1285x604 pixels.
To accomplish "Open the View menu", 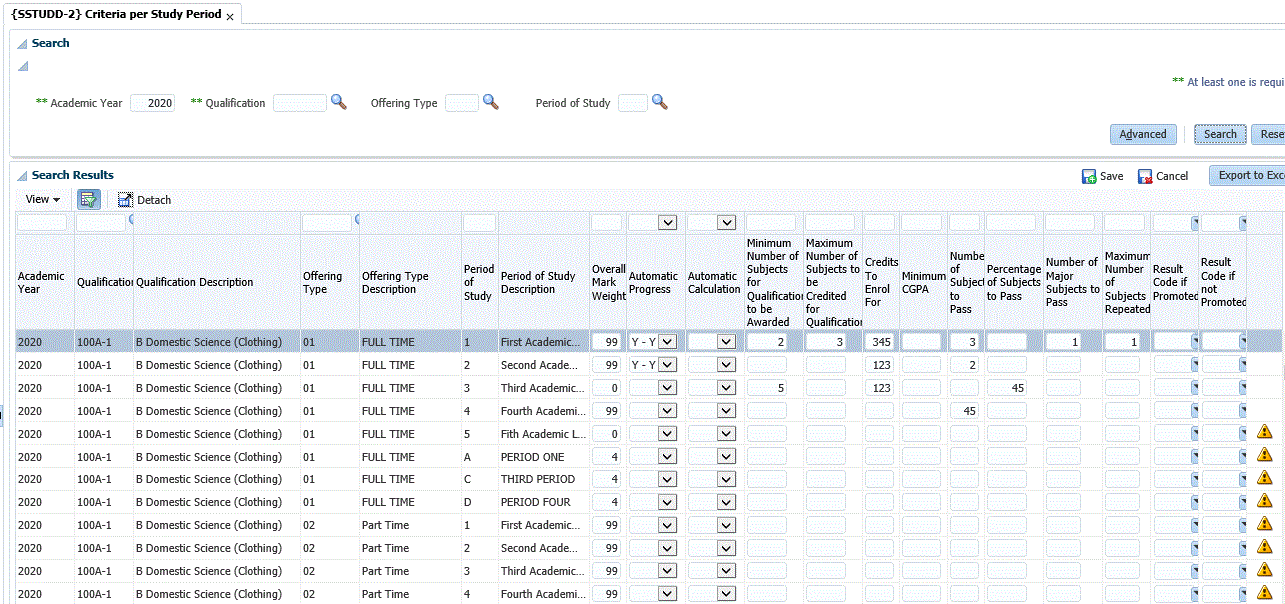I will (x=42, y=200).
